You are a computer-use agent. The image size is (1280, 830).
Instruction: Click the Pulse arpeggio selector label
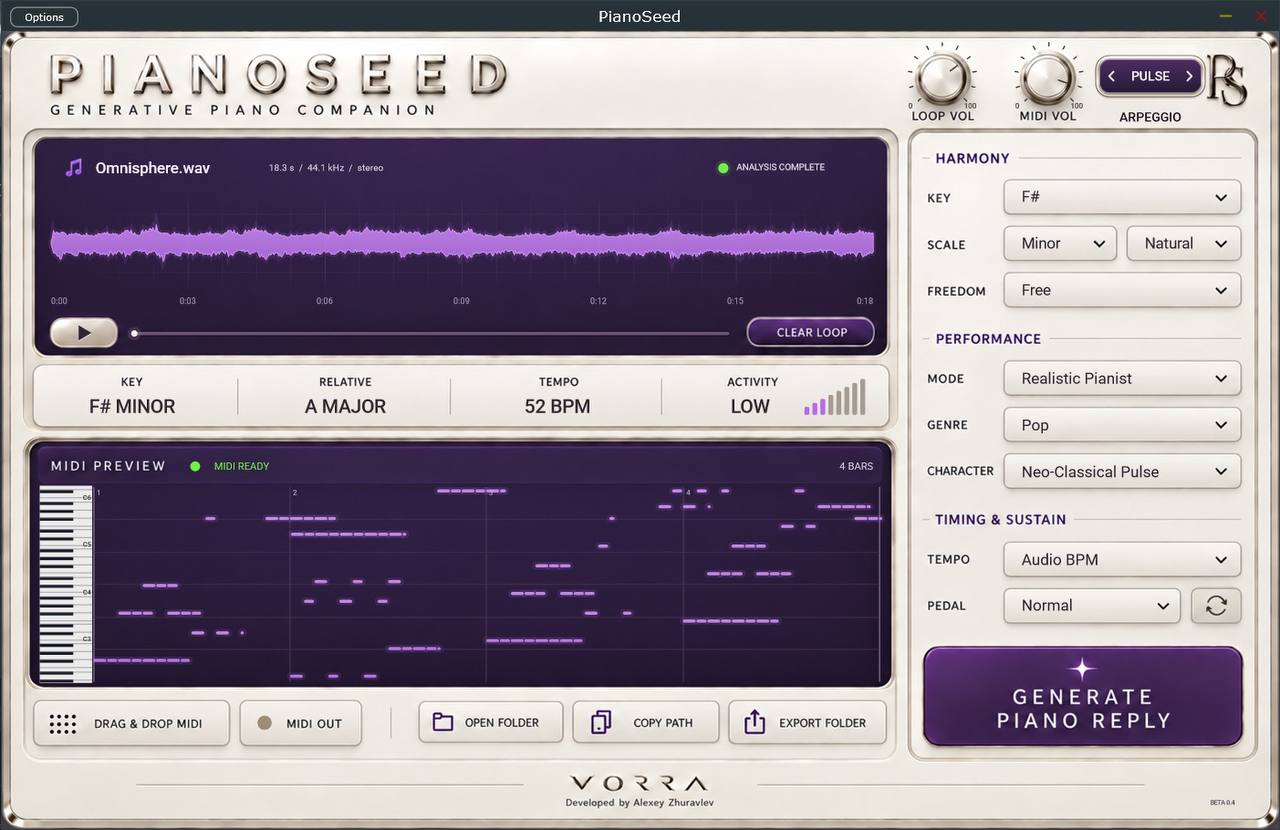[x=1150, y=76]
